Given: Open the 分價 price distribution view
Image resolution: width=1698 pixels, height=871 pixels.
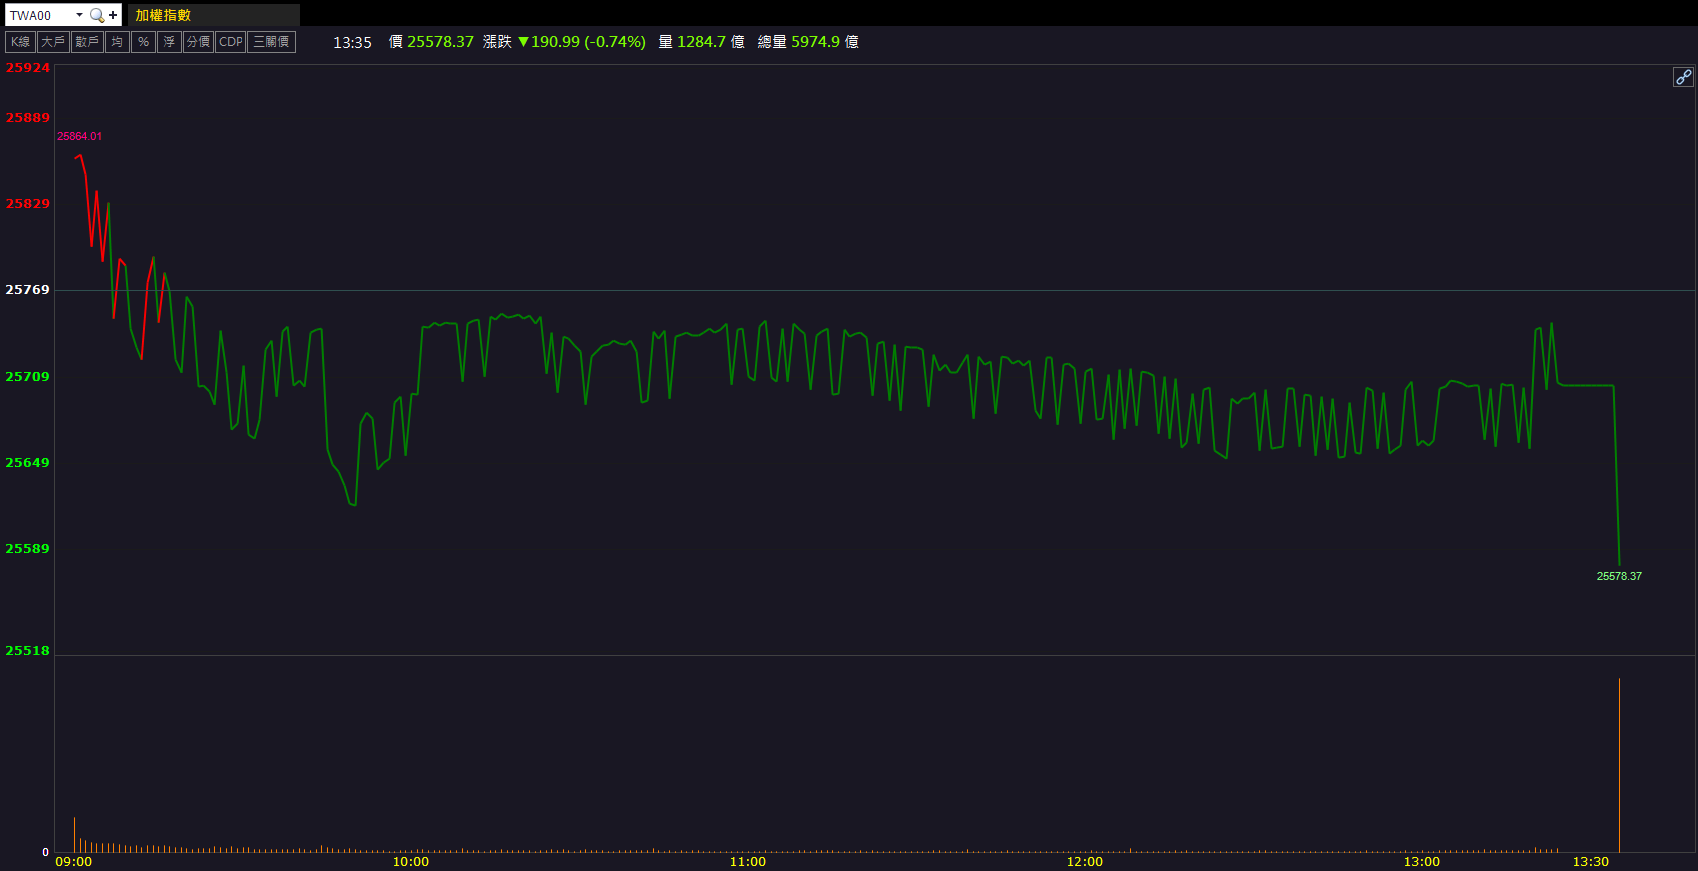Looking at the screenshot, I should click(x=198, y=42).
